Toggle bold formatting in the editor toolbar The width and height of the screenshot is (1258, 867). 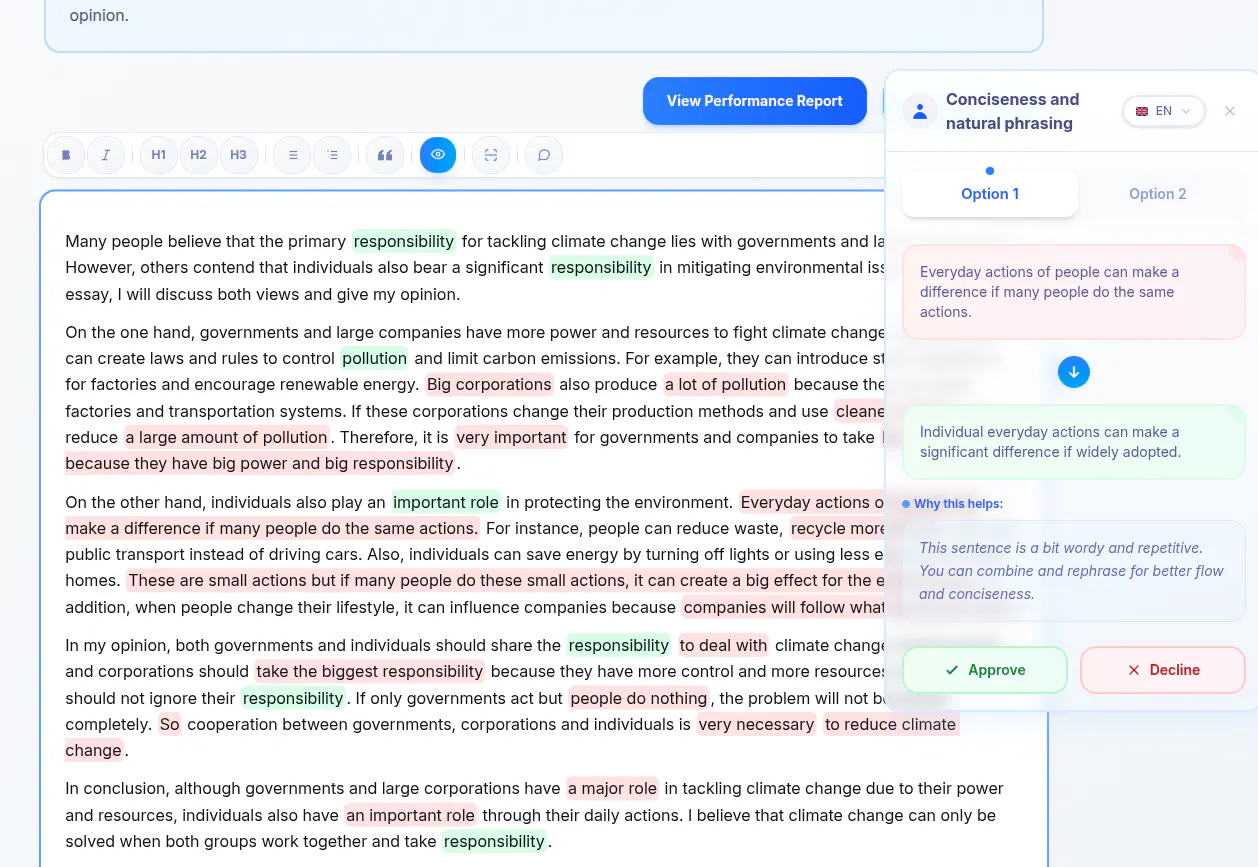[x=66, y=155]
